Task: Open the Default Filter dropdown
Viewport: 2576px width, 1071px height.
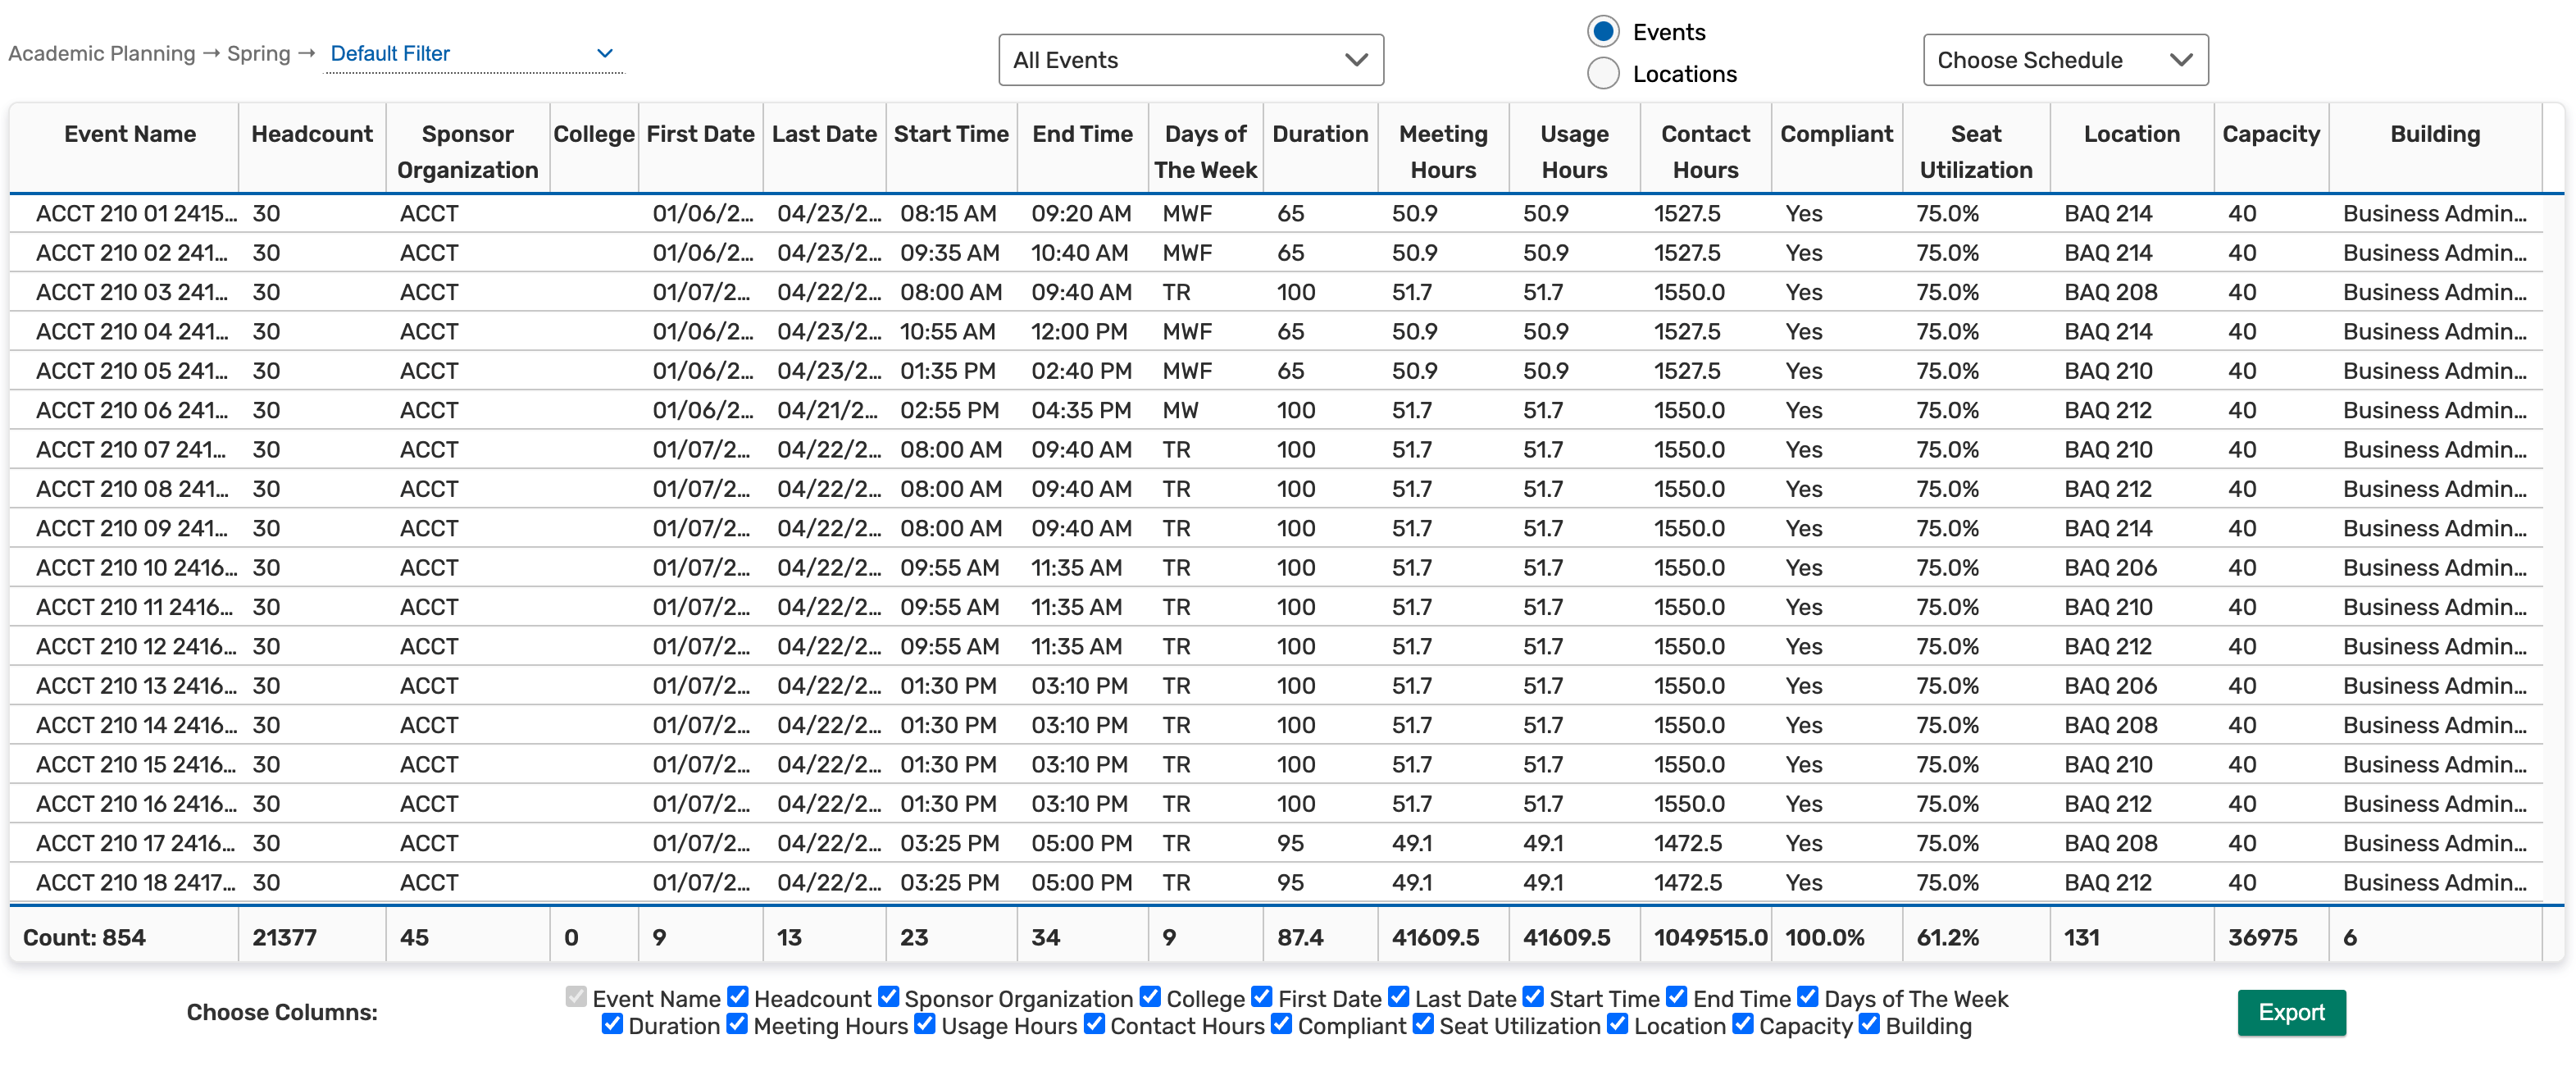Action: [x=472, y=54]
